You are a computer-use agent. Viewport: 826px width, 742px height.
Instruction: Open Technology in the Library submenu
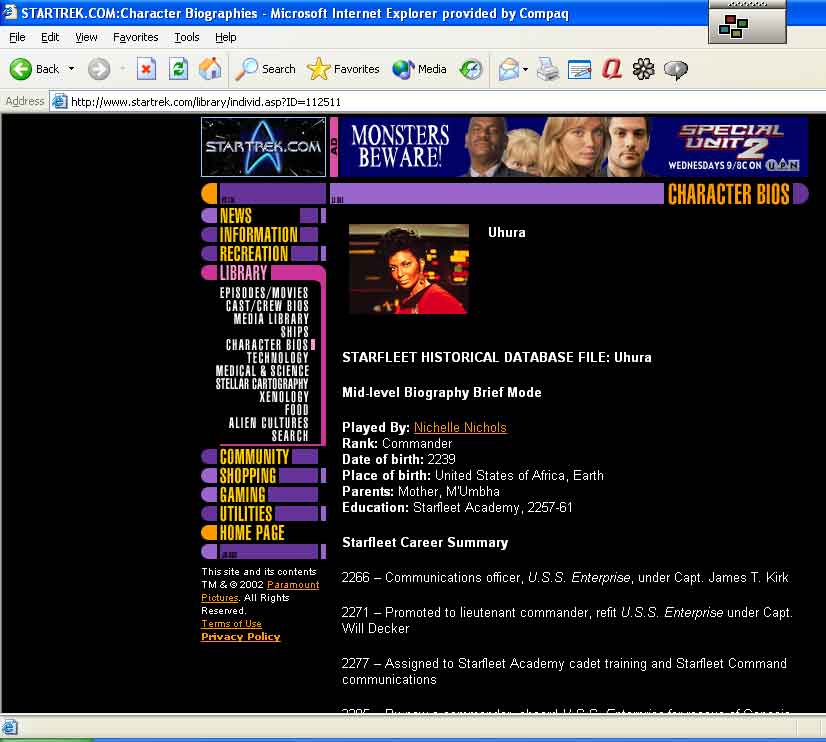[x=278, y=358]
